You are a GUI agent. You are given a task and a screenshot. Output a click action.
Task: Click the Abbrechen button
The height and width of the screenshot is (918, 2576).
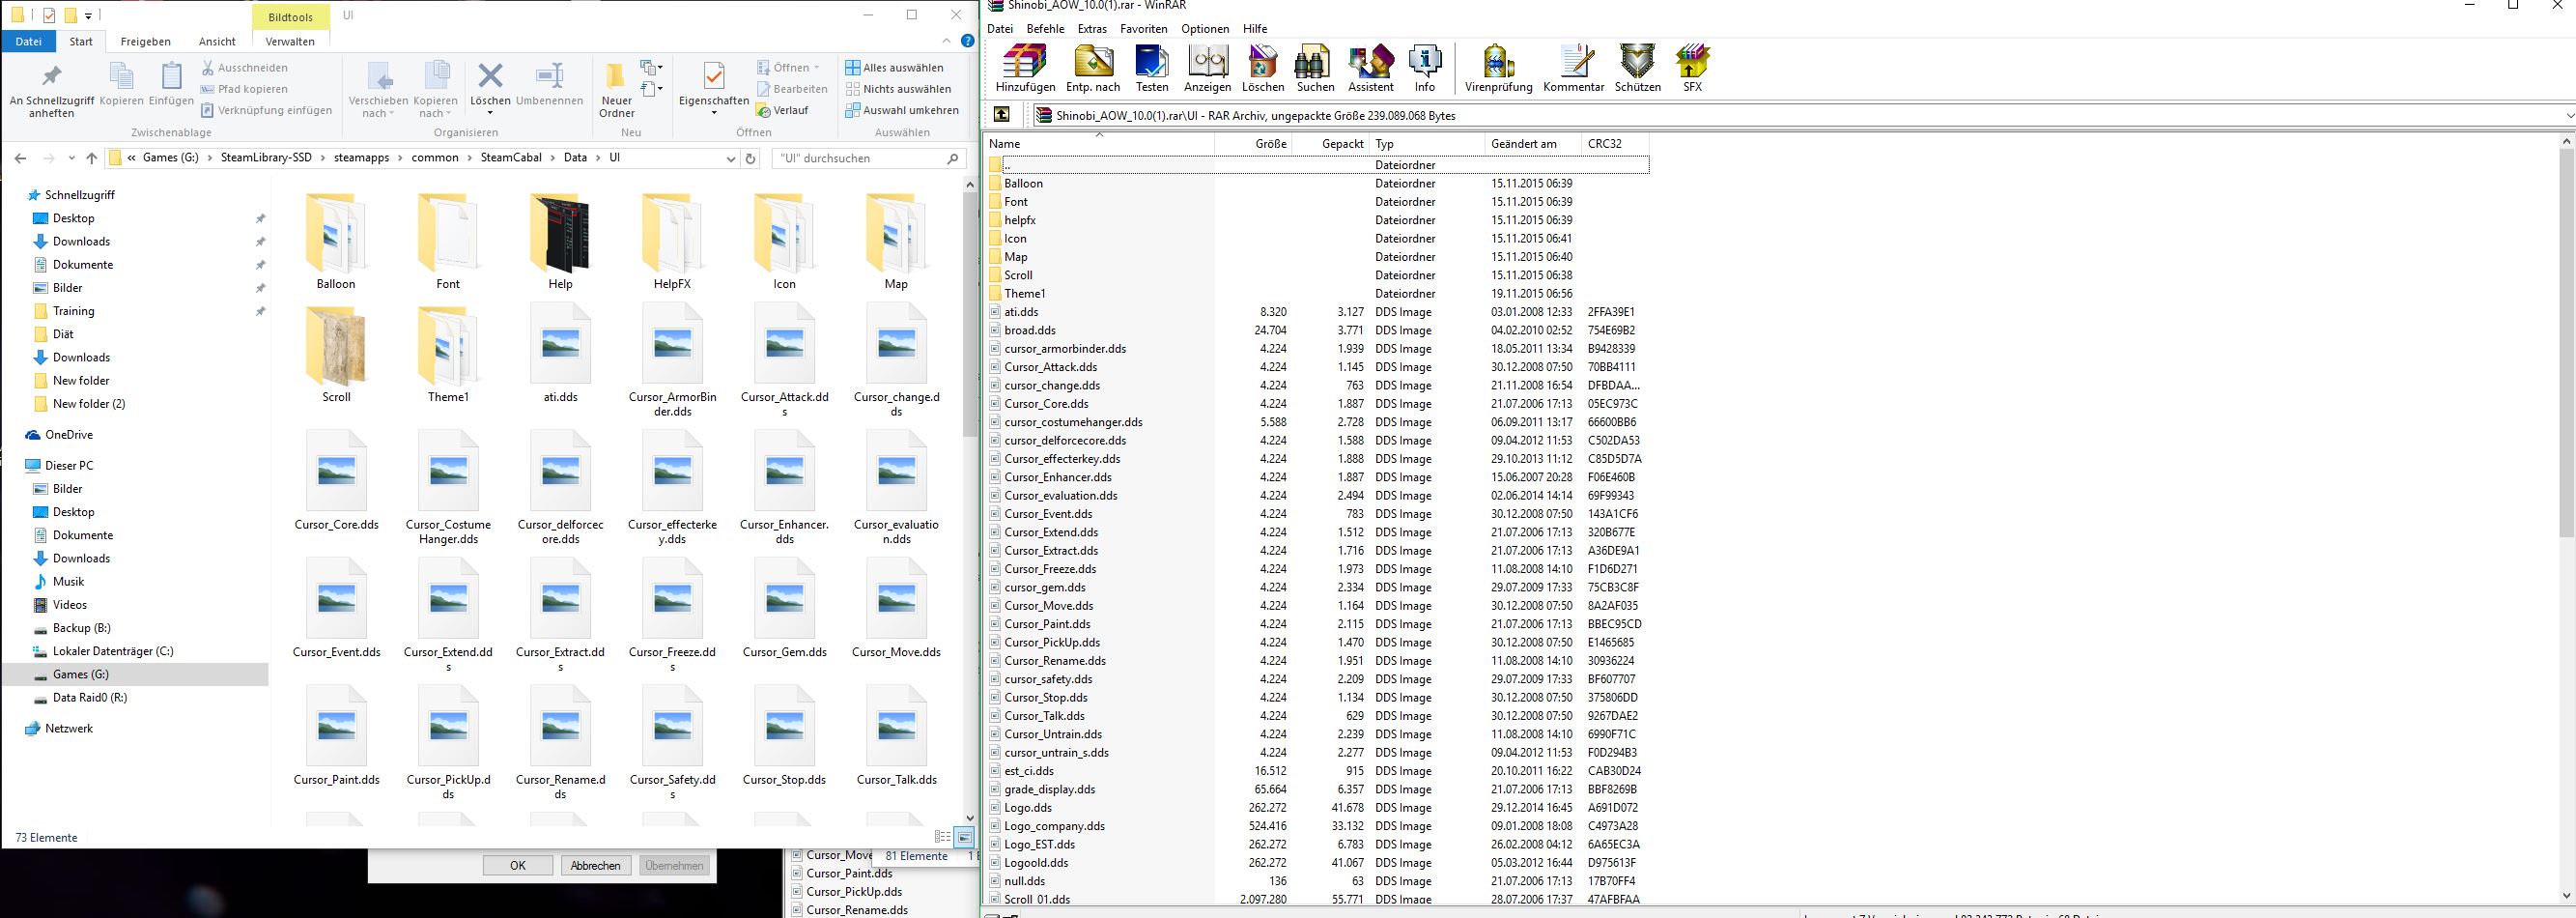click(x=596, y=865)
